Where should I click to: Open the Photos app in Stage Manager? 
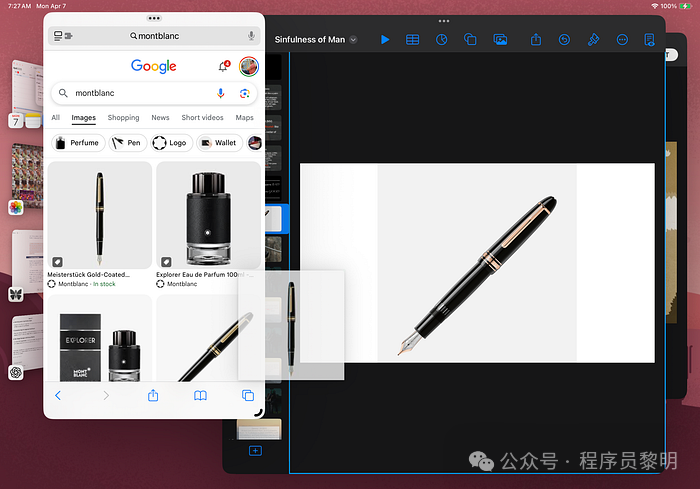coord(16,207)
